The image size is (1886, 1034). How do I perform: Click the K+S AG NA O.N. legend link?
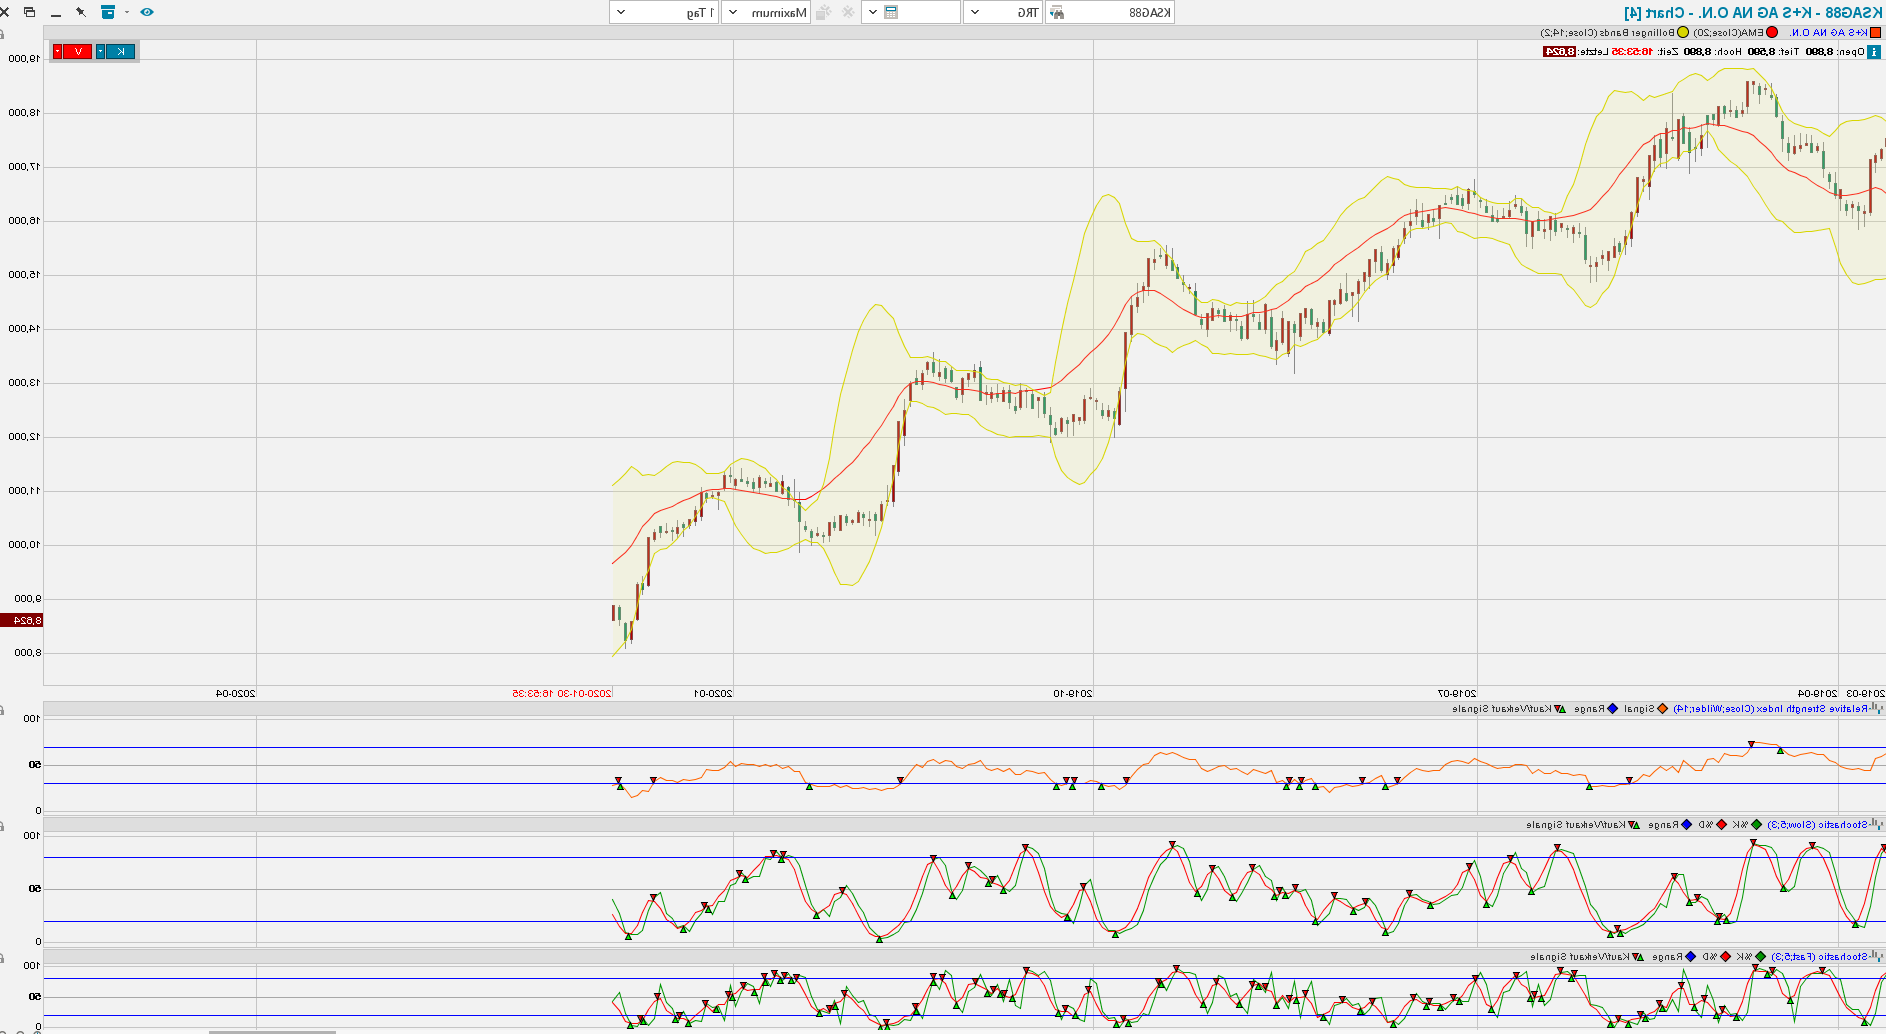click(x=1828, y=33)
